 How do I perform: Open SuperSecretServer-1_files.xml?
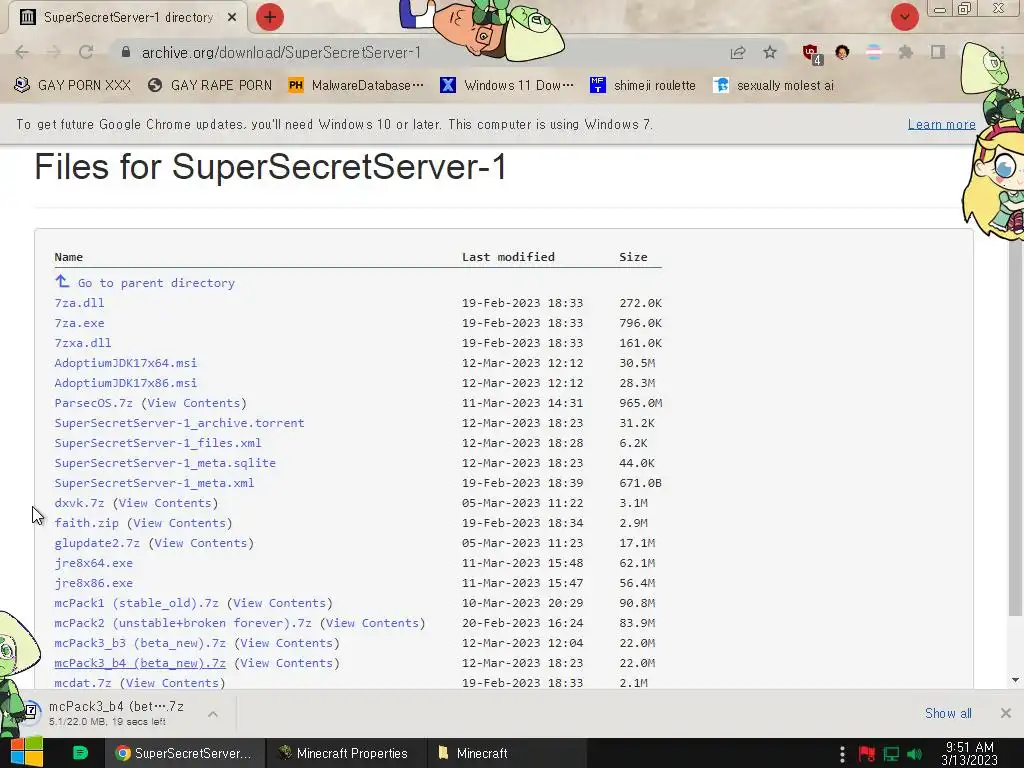pyautogui.click(x=158, y=443)
